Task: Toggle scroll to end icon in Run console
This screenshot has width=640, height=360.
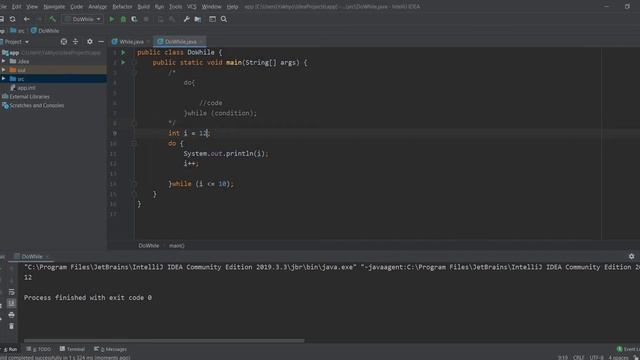Action: coord(11,303)
